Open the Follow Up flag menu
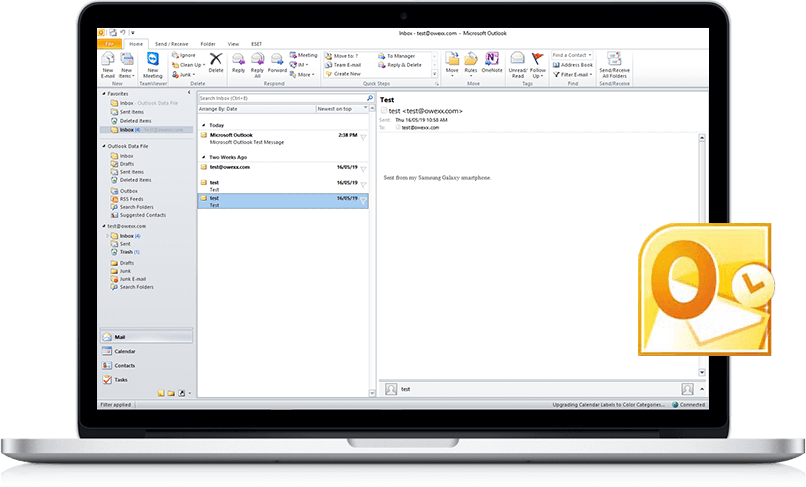Image resolution: width=806 pixels, height=487 pixels. pos(538,65)
